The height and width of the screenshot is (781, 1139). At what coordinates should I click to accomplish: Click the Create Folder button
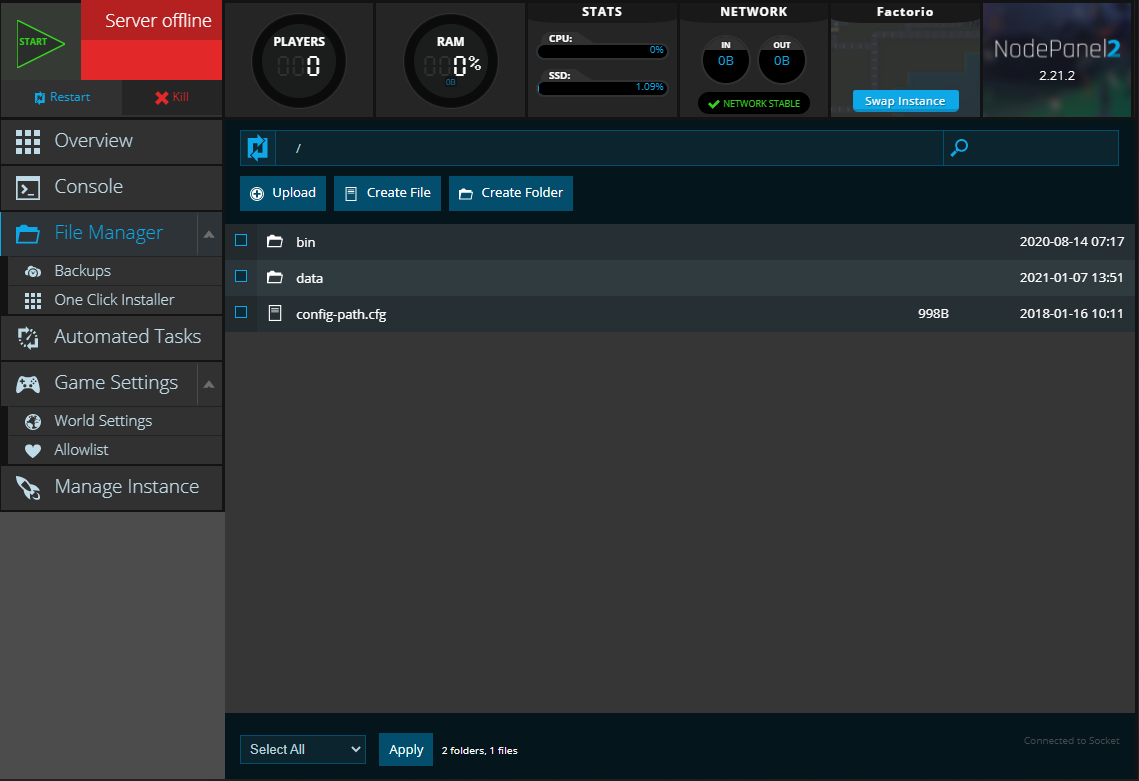511,193
